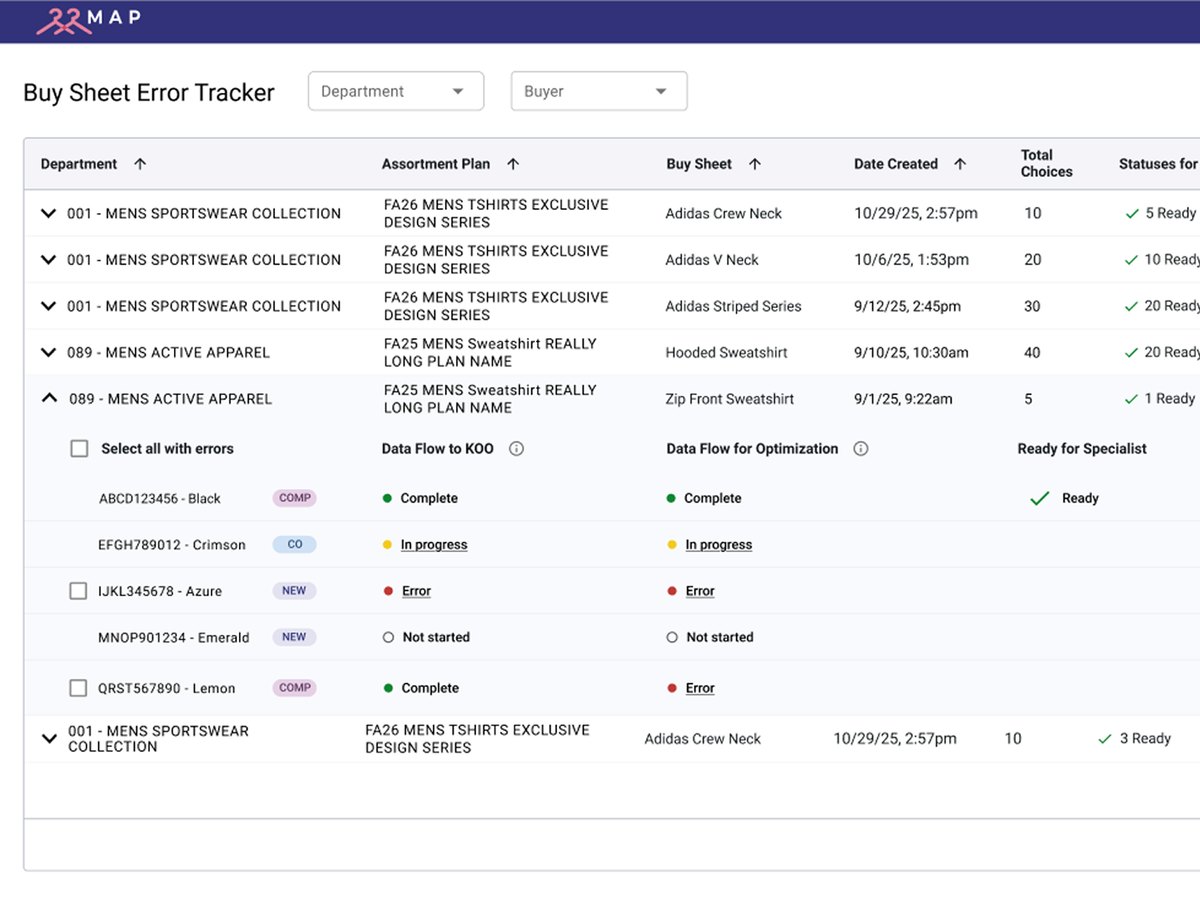Click the 1 Ready status text

point(1170,398)
